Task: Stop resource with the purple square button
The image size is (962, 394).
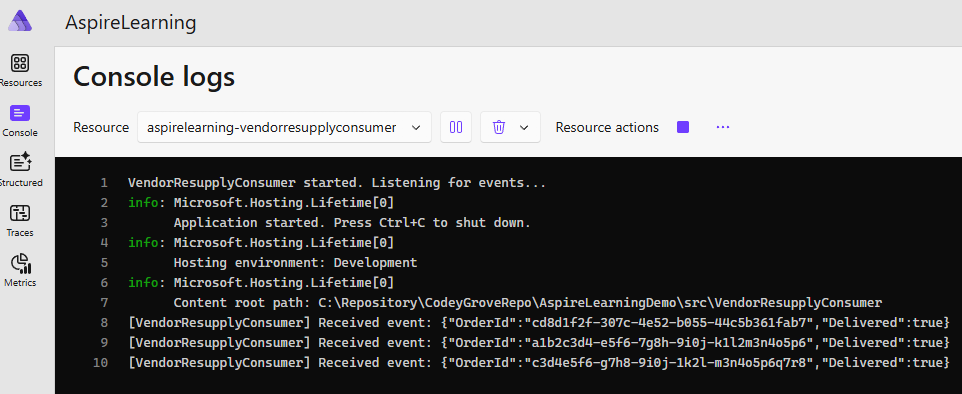Action: [x=683, y=127]
